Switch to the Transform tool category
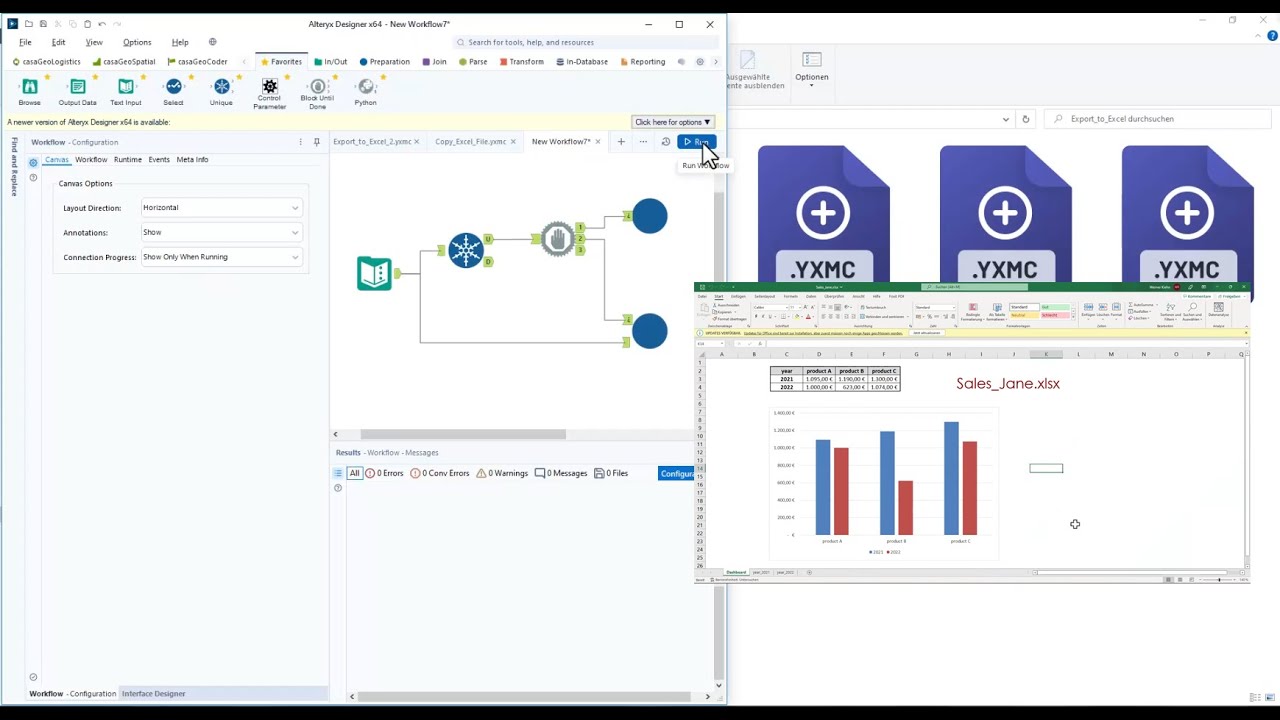This screenshot has height=720, width=1280. 521,62
